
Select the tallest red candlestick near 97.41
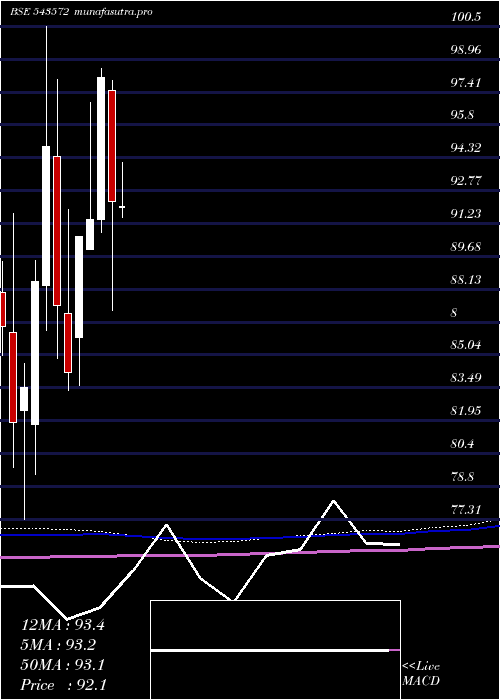(112, 146)
